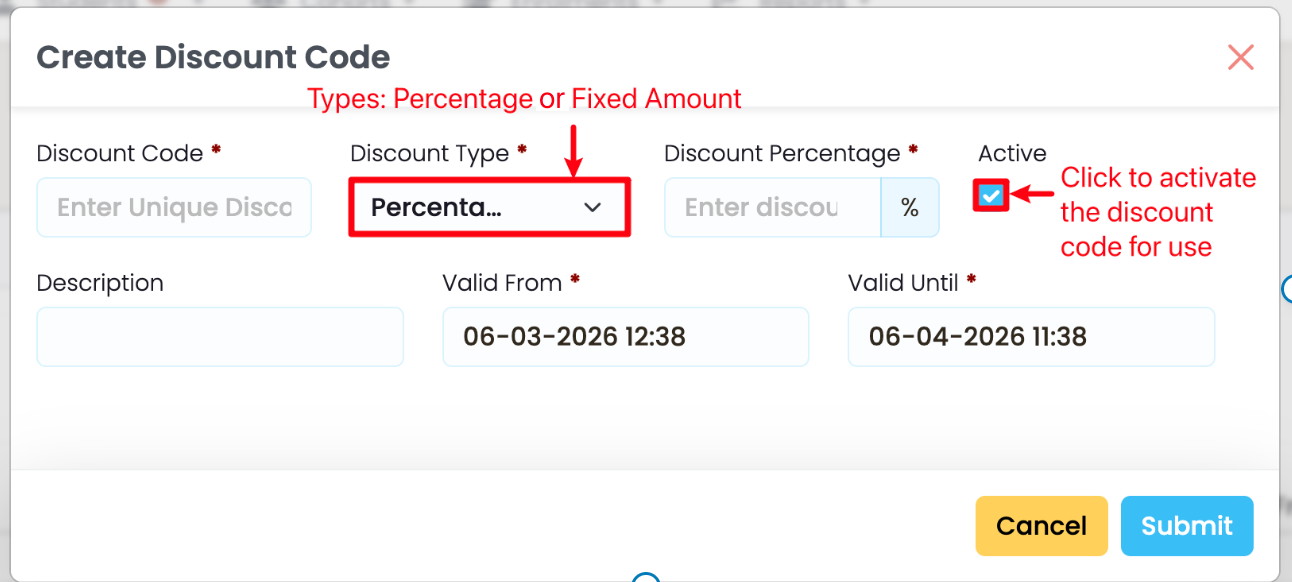Toggle the Active checkbox

coord(991,195)
